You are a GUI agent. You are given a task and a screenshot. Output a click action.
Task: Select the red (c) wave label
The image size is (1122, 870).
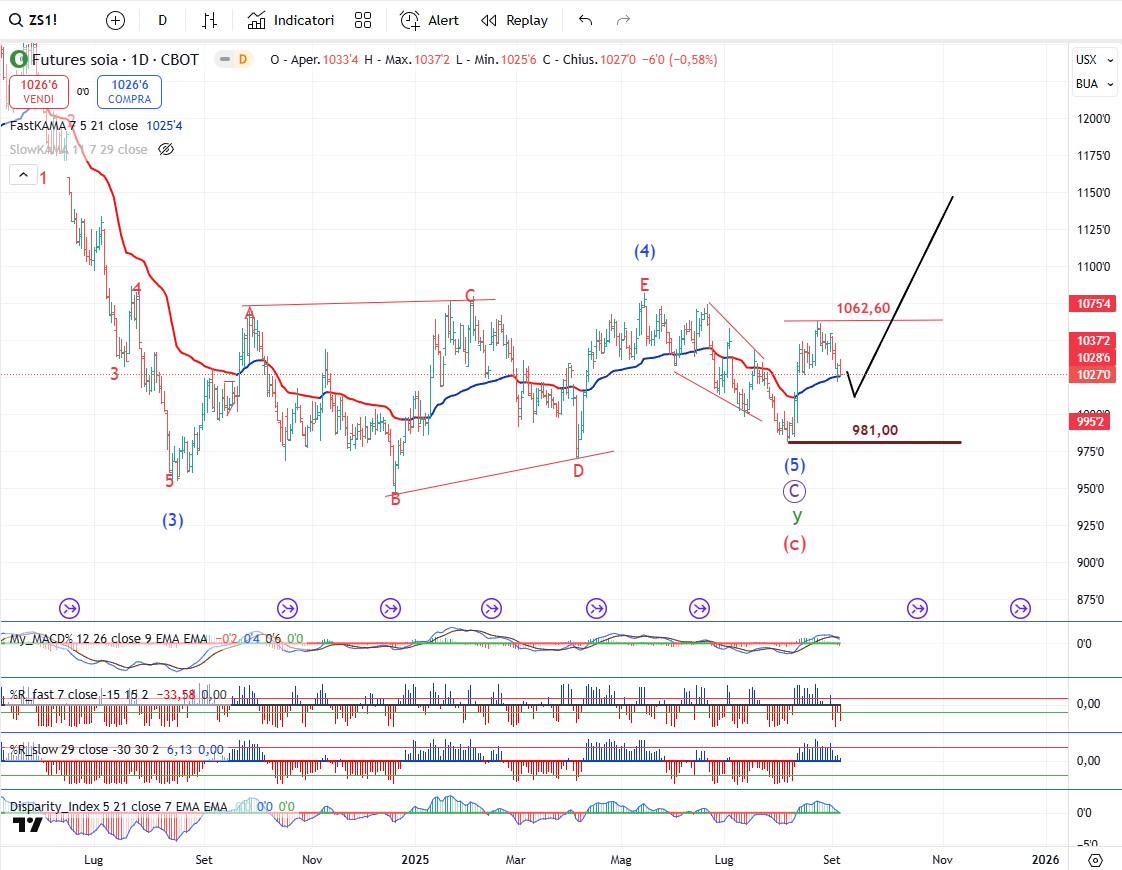point(794,544)
